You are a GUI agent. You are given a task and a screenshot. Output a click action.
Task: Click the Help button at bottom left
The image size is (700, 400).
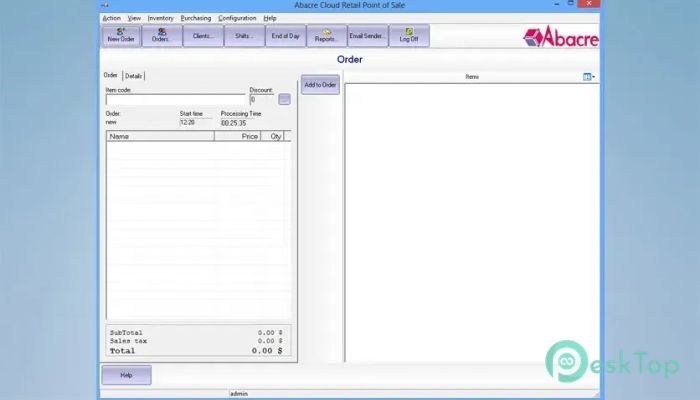tap(126, 375)
